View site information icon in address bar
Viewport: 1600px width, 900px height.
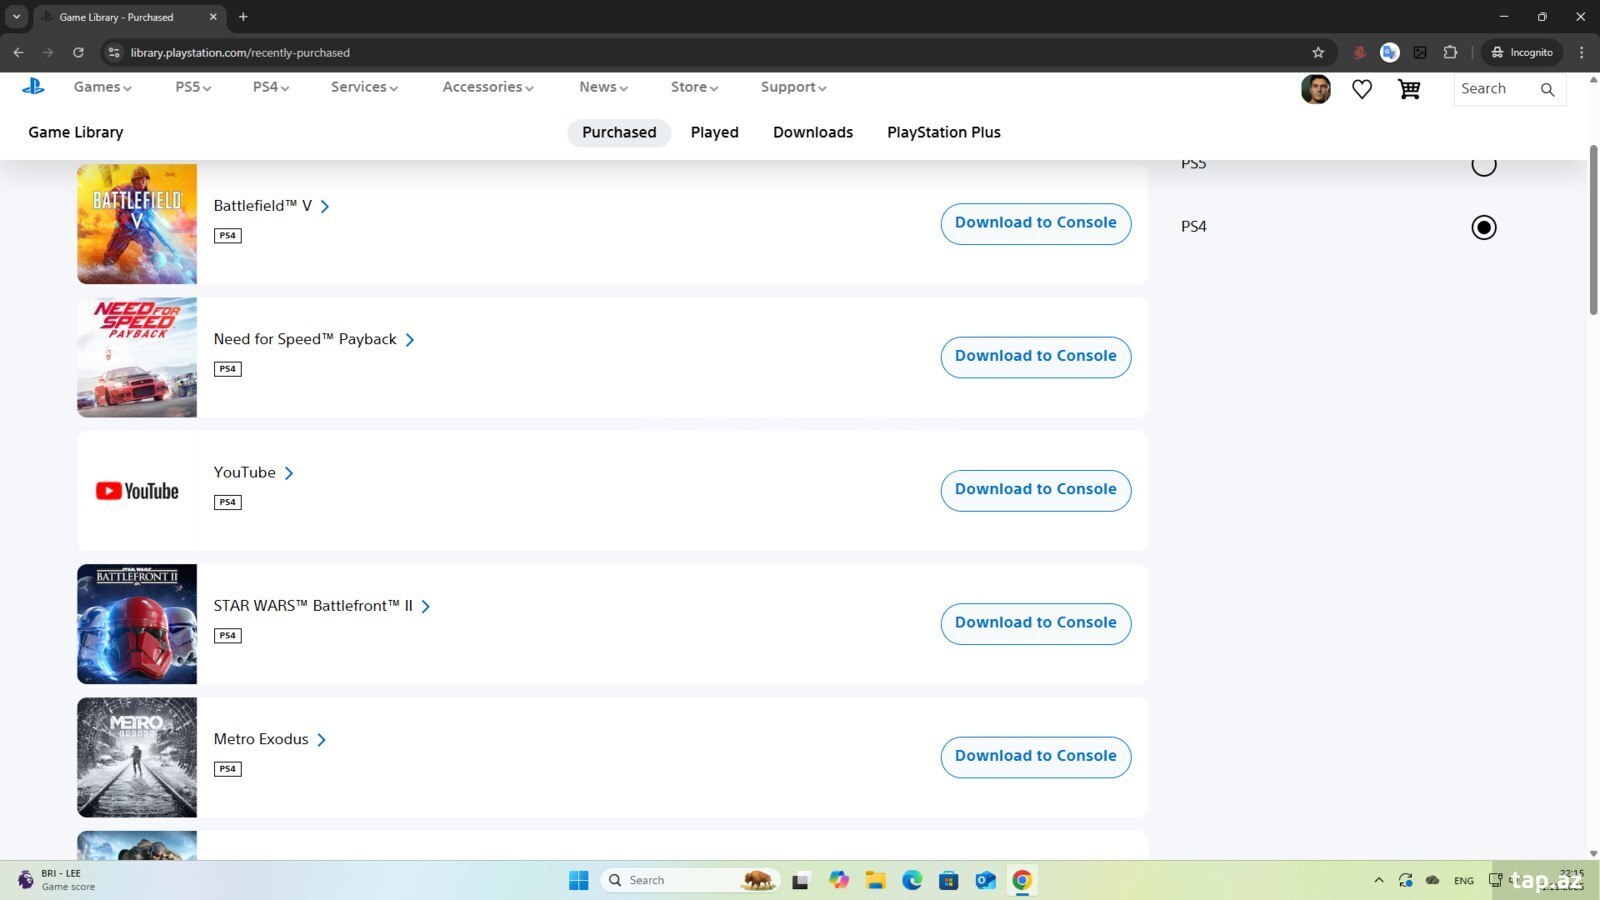tap(114, 52)
